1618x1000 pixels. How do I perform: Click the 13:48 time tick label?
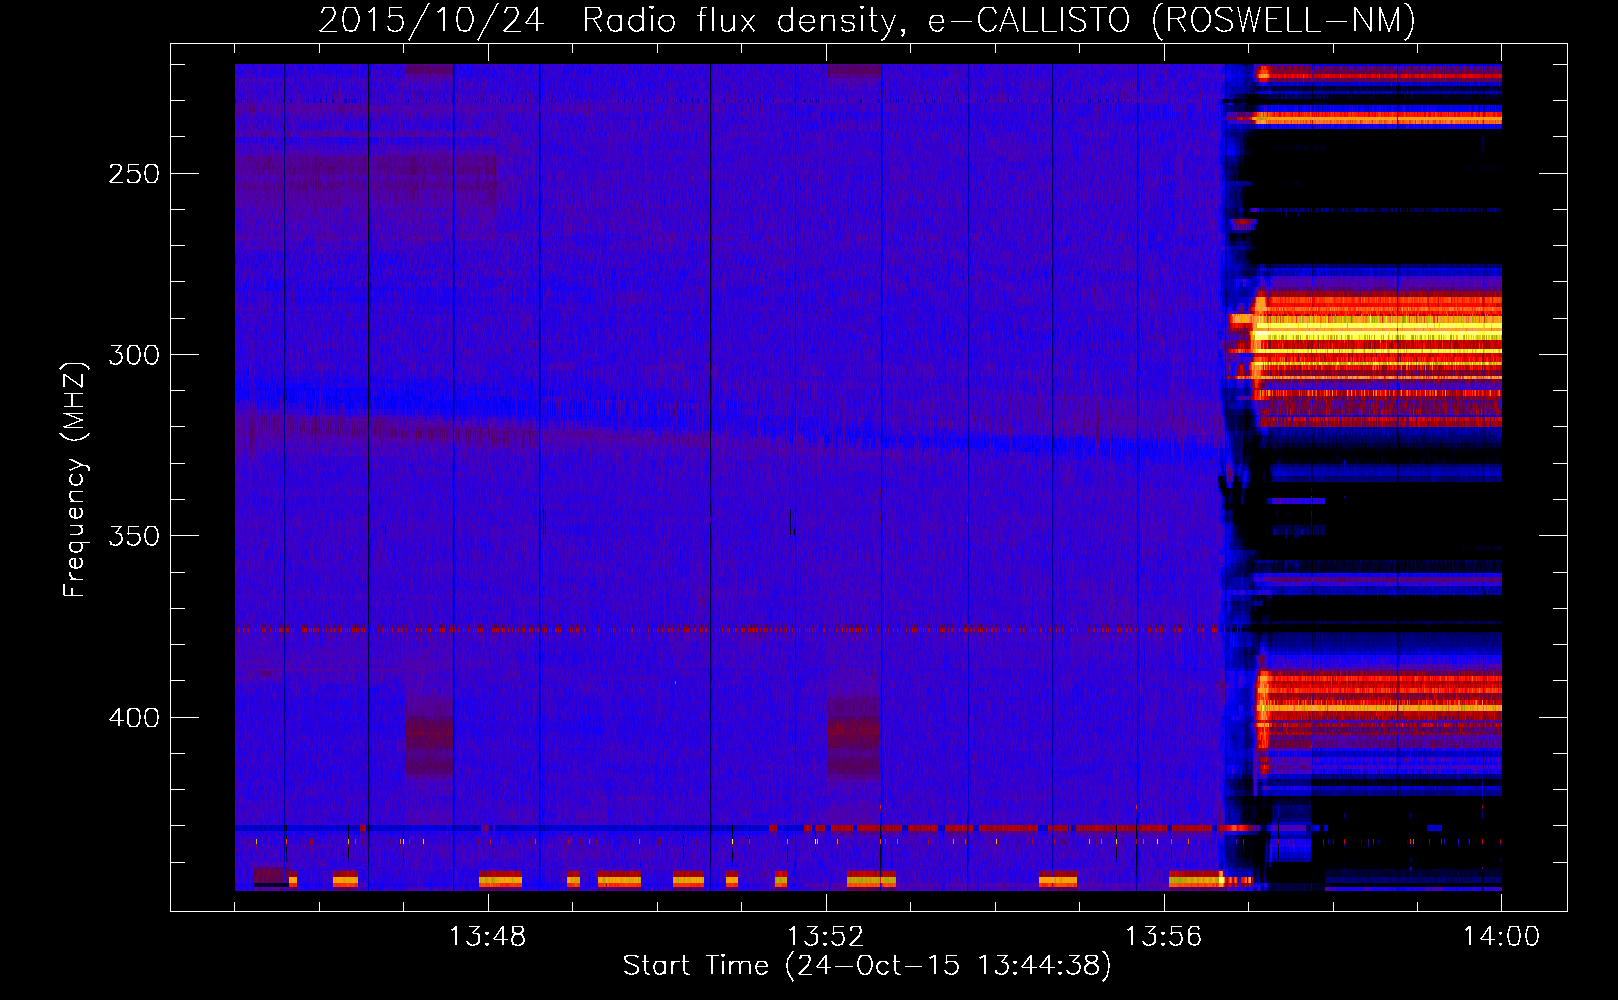point(487,937)
